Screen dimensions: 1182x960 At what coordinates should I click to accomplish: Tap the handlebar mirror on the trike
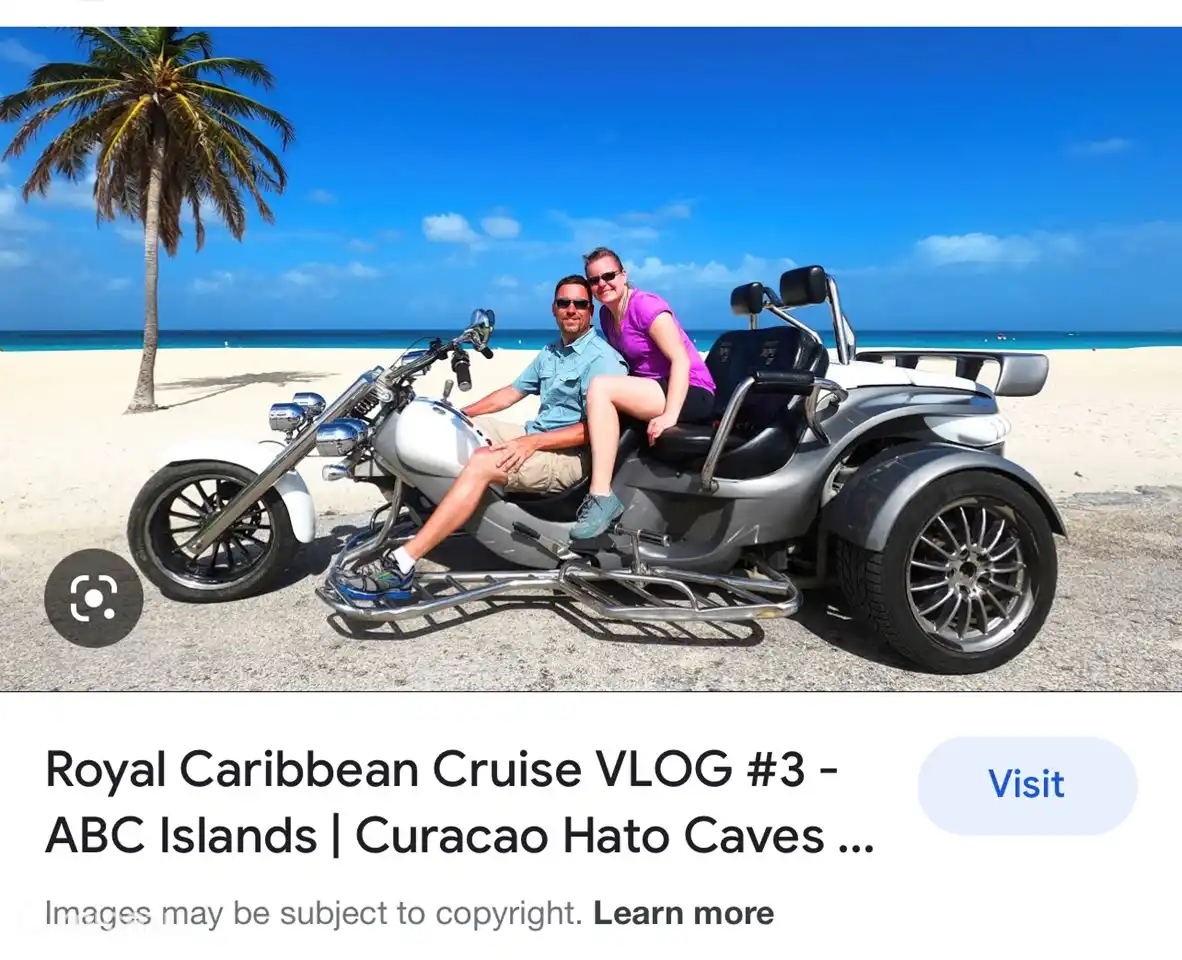point(482,320)
